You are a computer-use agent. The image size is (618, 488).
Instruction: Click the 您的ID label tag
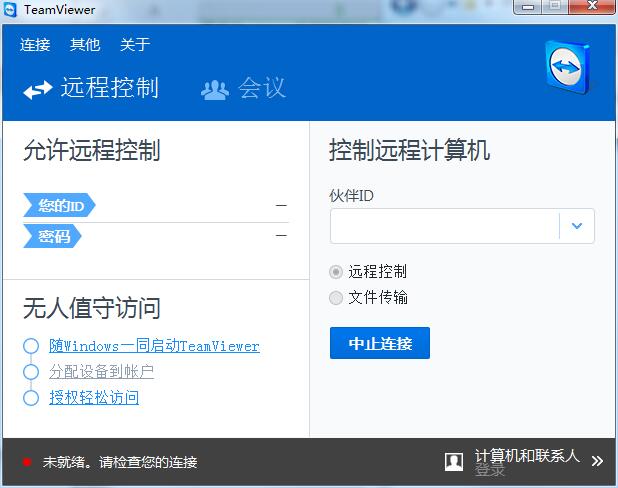point(60,205)
